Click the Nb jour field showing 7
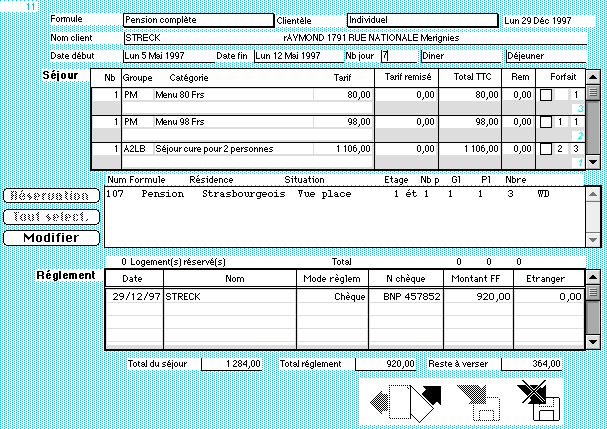Viewport: 607px width, 429px height. tap(399, 56)
